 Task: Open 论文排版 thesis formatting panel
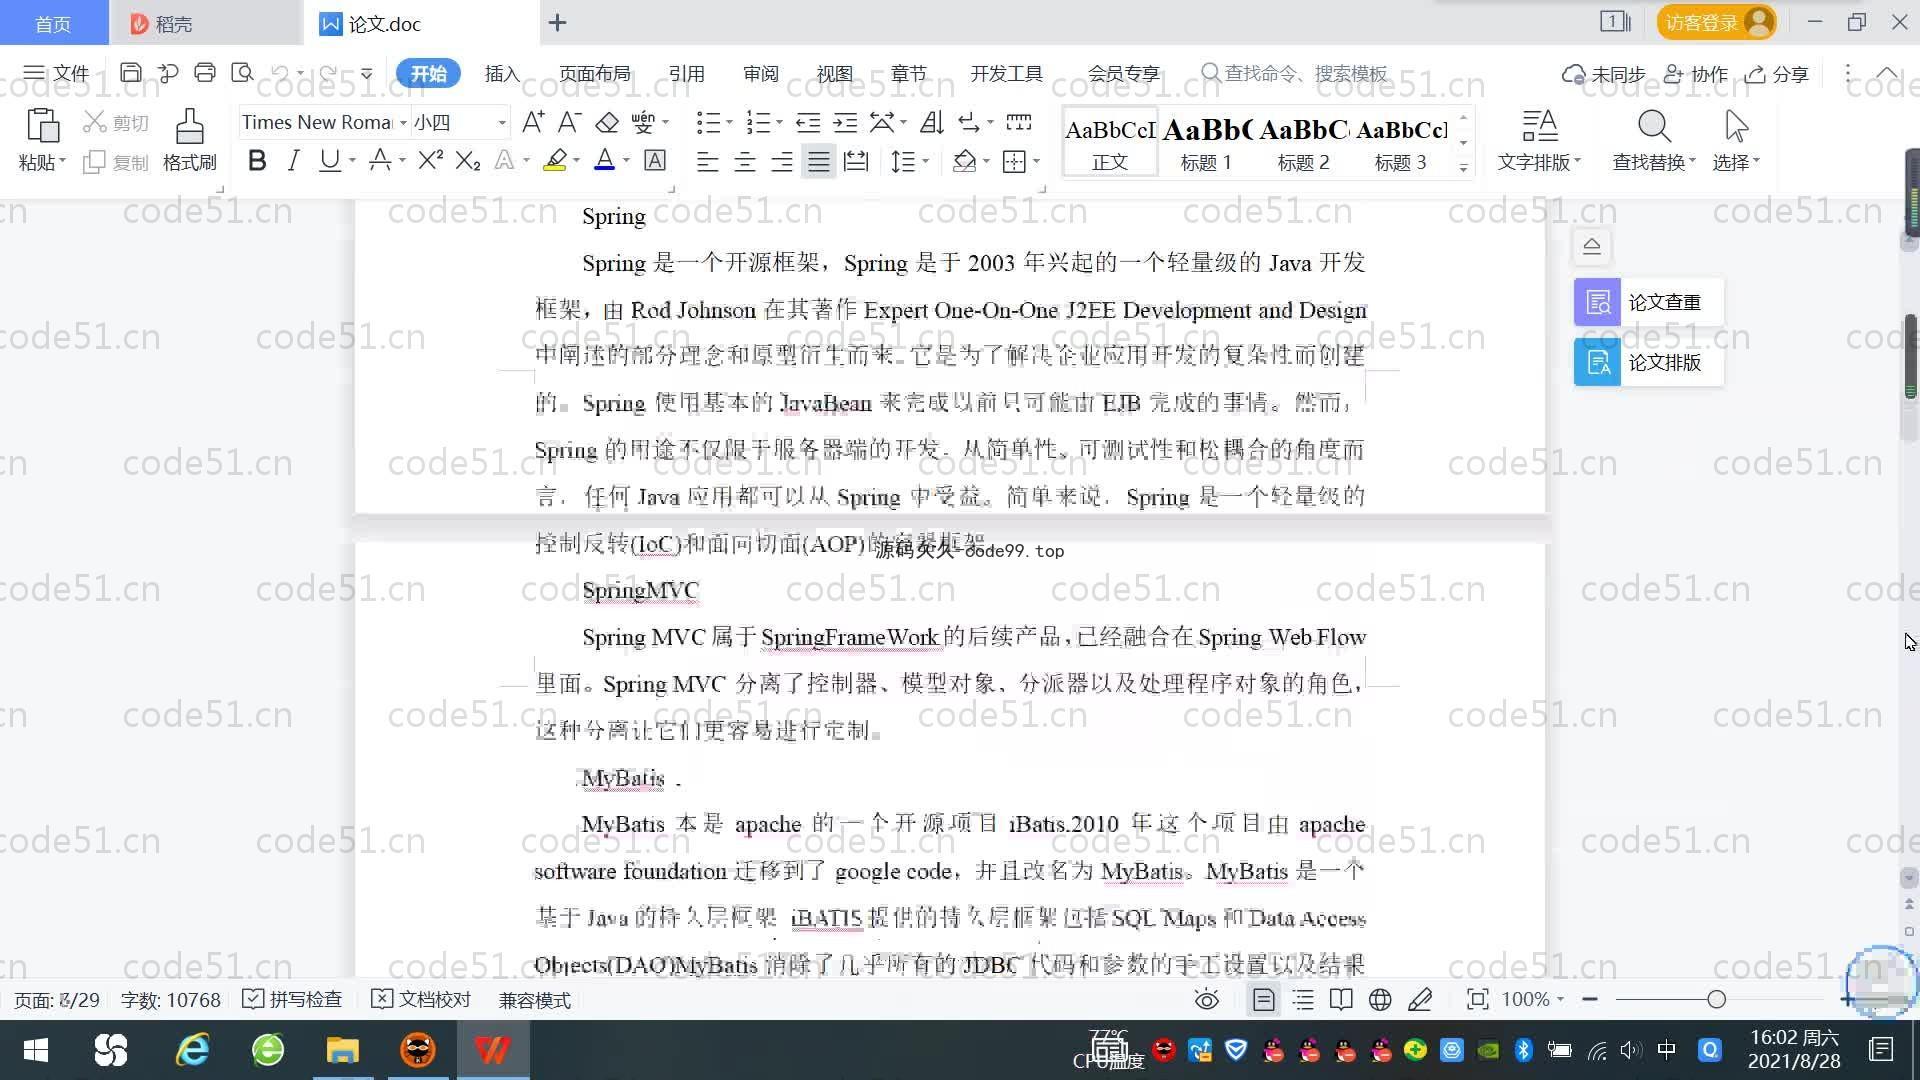tap(1648, 362)
